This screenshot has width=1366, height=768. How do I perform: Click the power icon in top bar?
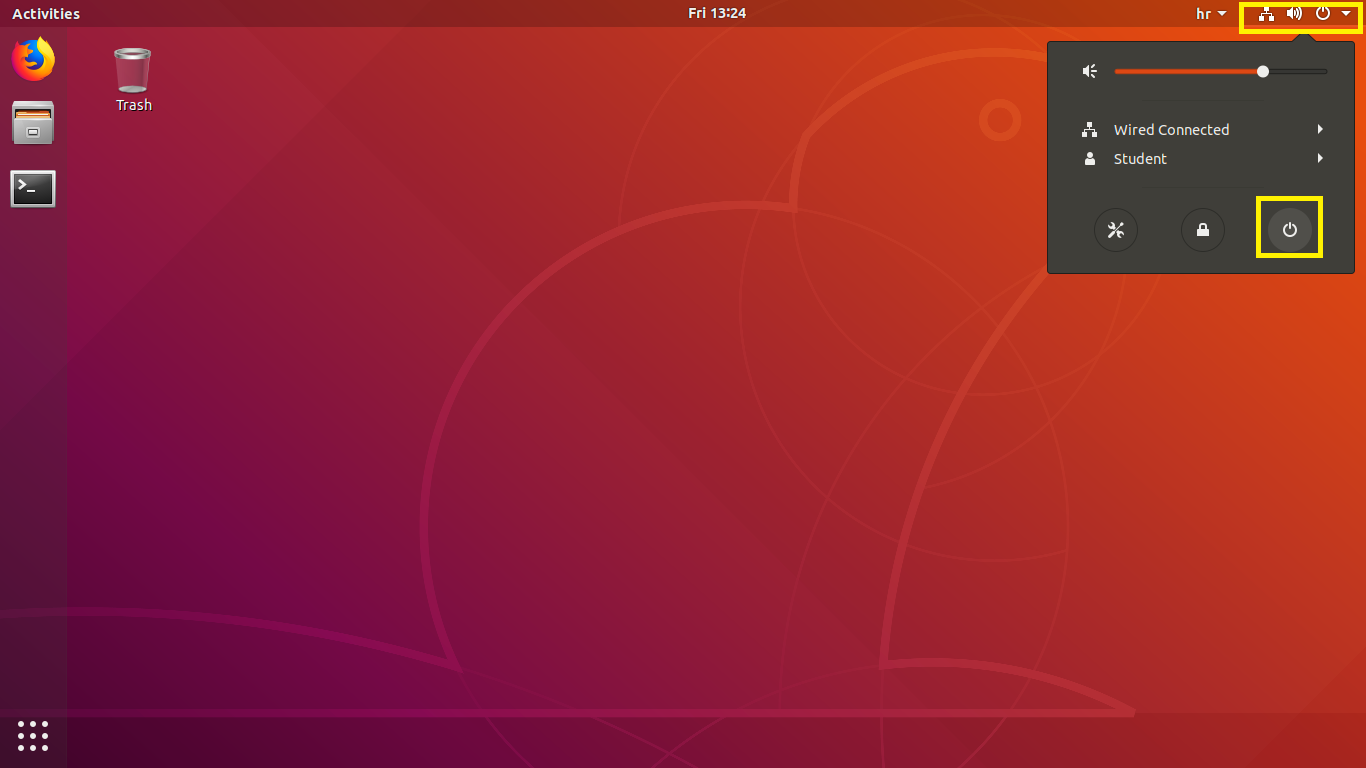[x=1323, y=14]
